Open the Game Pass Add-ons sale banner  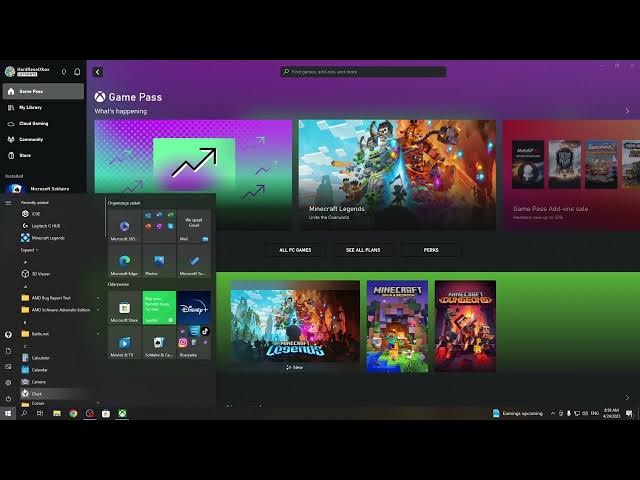coord(571,175)
